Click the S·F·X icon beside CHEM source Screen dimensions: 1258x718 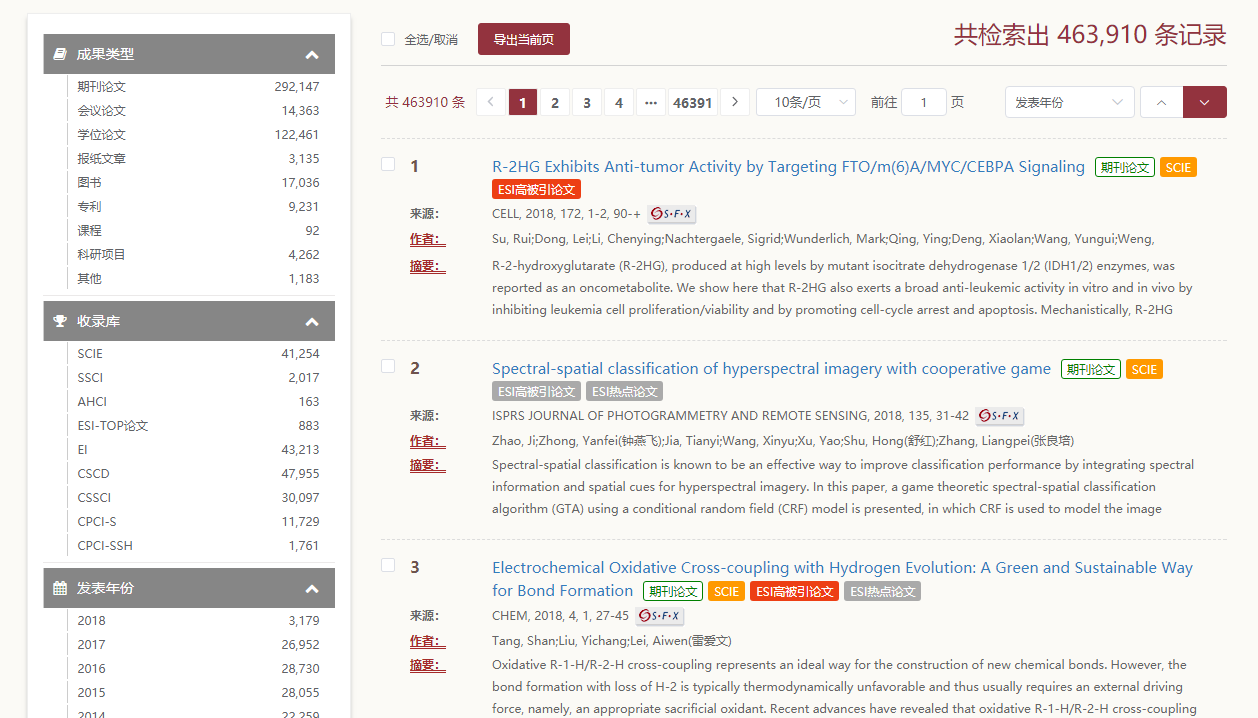click(659, 616)
